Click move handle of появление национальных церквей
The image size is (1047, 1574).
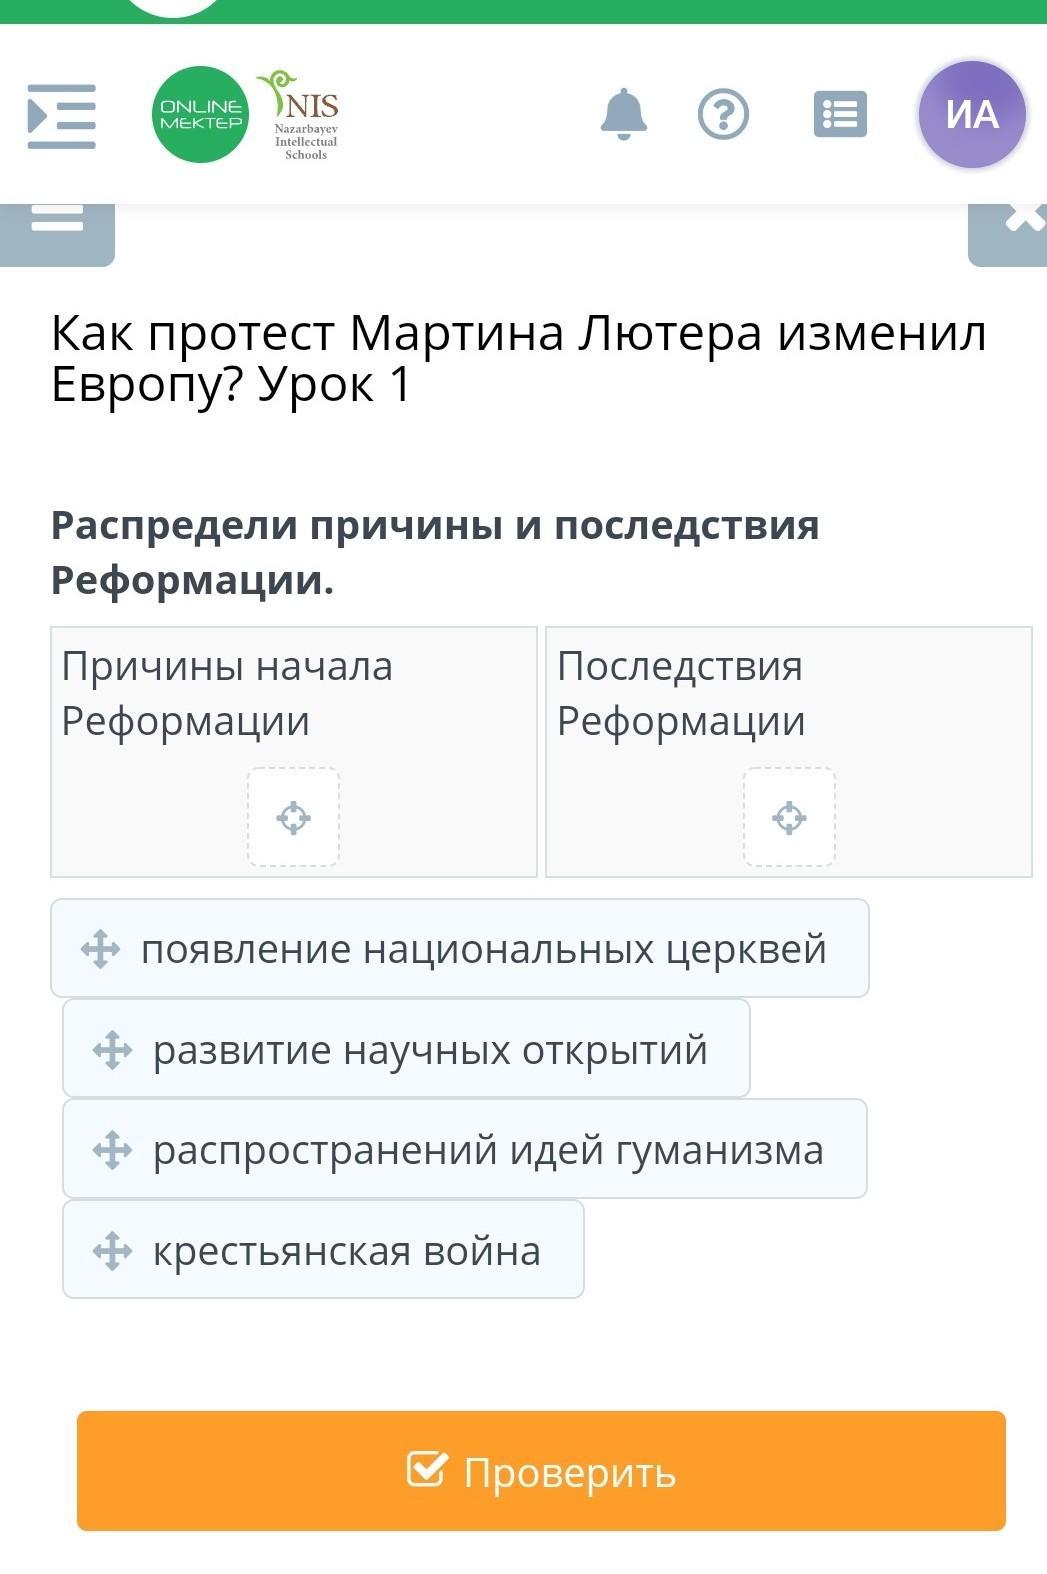tap(101, 949)
